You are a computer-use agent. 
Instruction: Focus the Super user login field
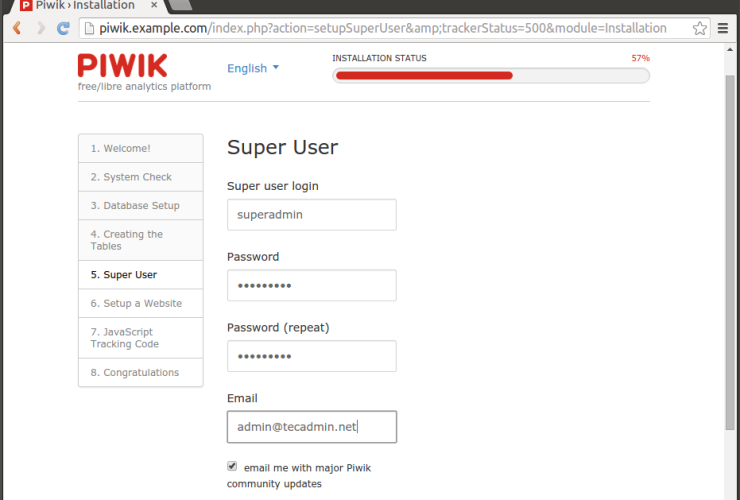pos(311,214)
